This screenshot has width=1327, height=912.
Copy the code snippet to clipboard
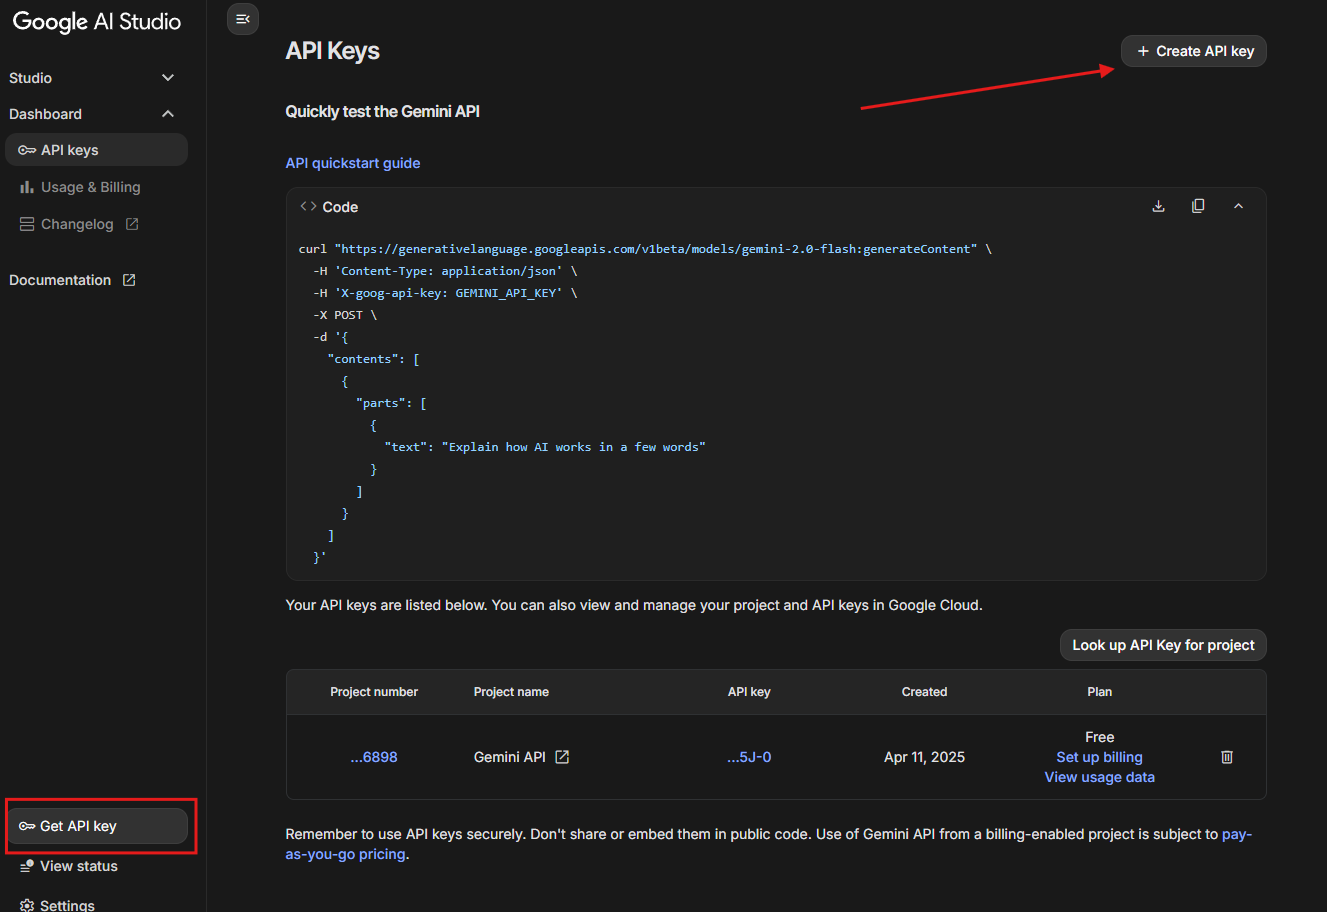(x=1198, y=206)
